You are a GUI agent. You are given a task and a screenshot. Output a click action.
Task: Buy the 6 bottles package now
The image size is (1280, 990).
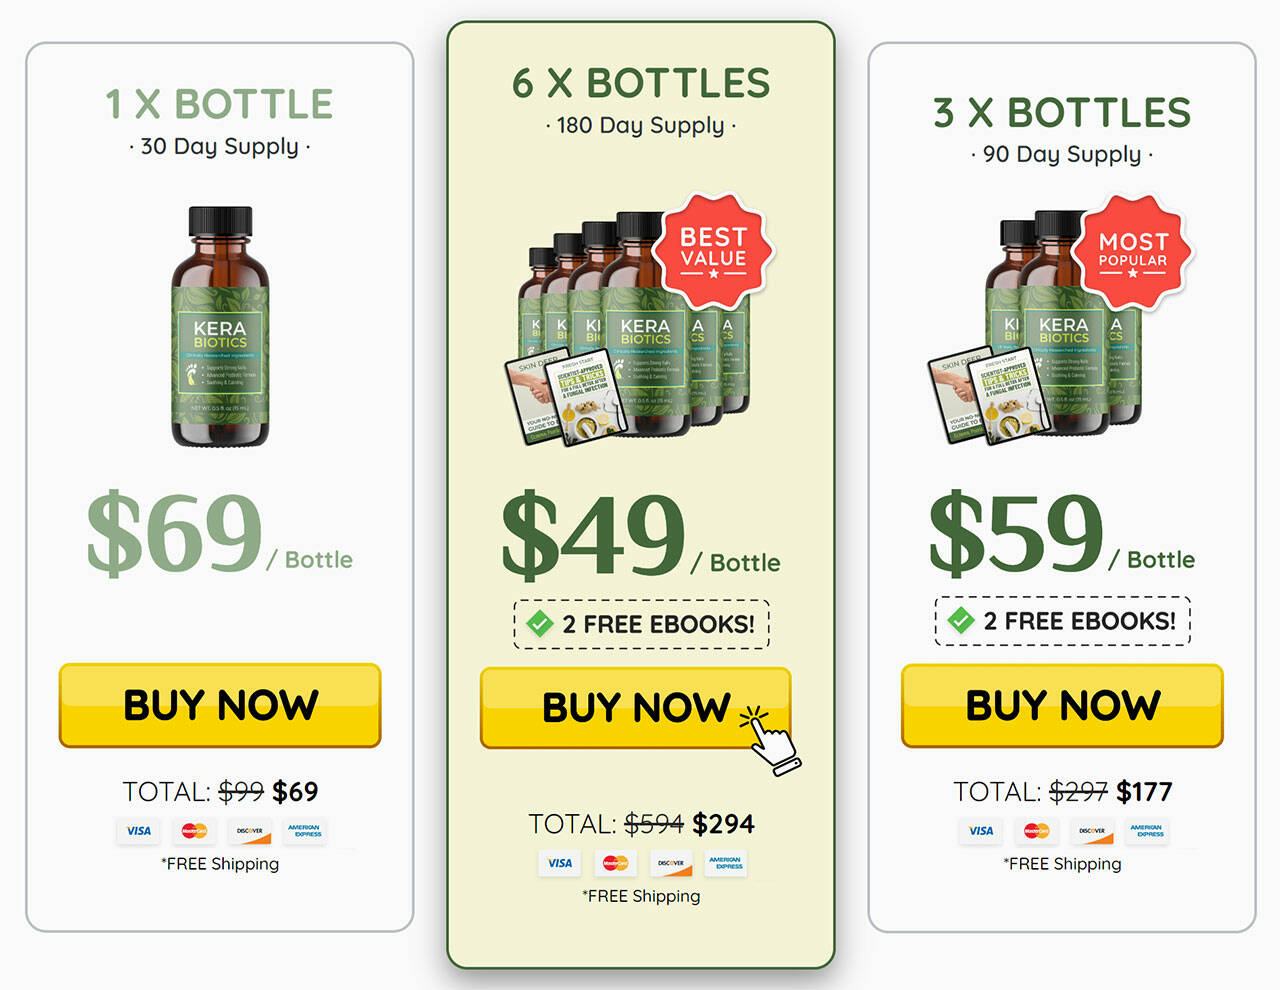(x=636, y=708)
